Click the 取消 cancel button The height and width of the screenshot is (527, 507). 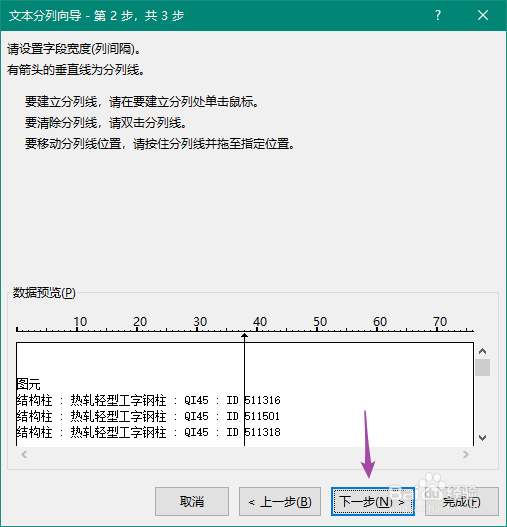[192, 501]
